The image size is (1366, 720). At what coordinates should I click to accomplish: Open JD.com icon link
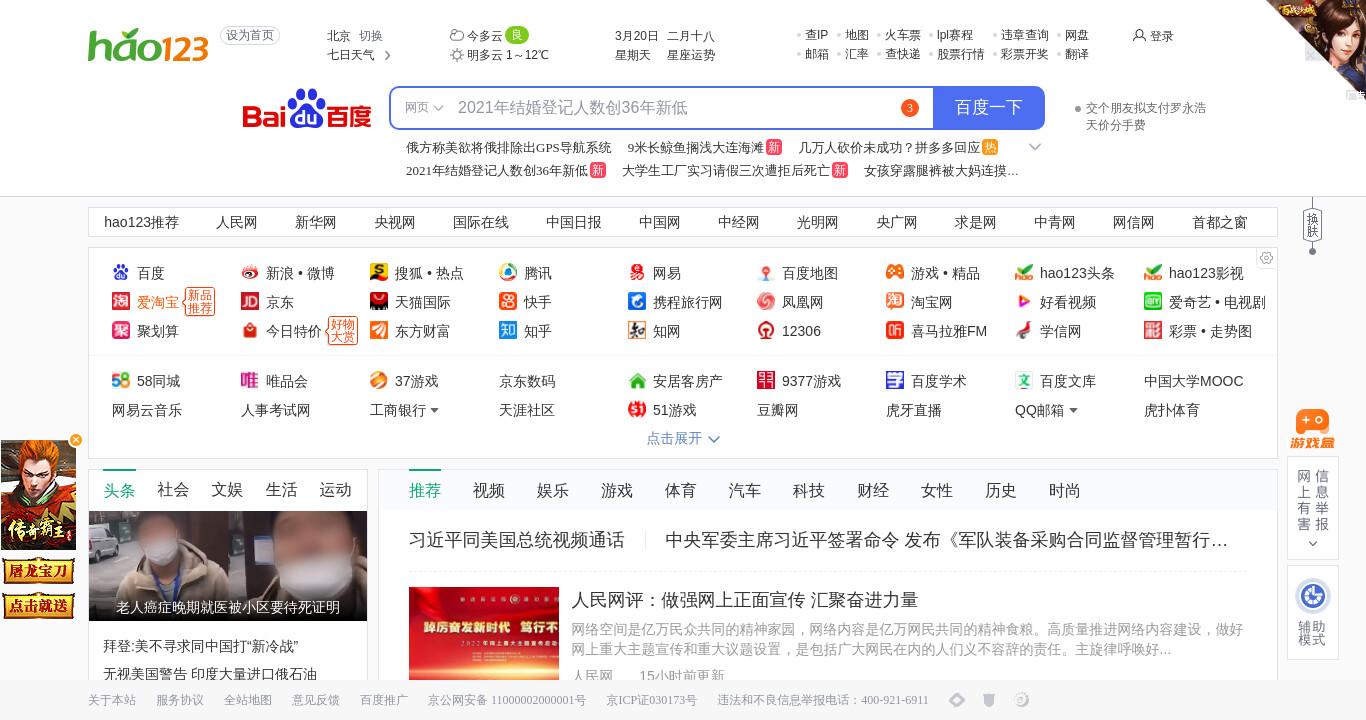click(x=250, y=302)
